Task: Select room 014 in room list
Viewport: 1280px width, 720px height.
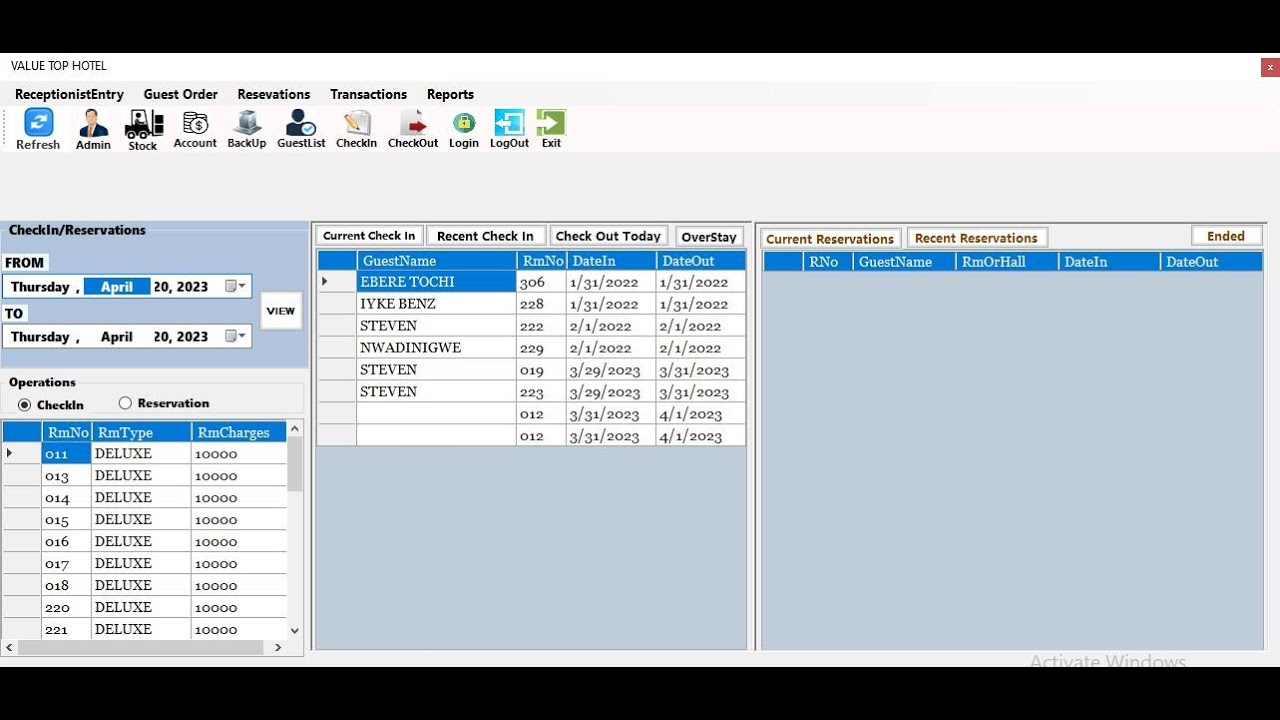Action: point(145,498)
